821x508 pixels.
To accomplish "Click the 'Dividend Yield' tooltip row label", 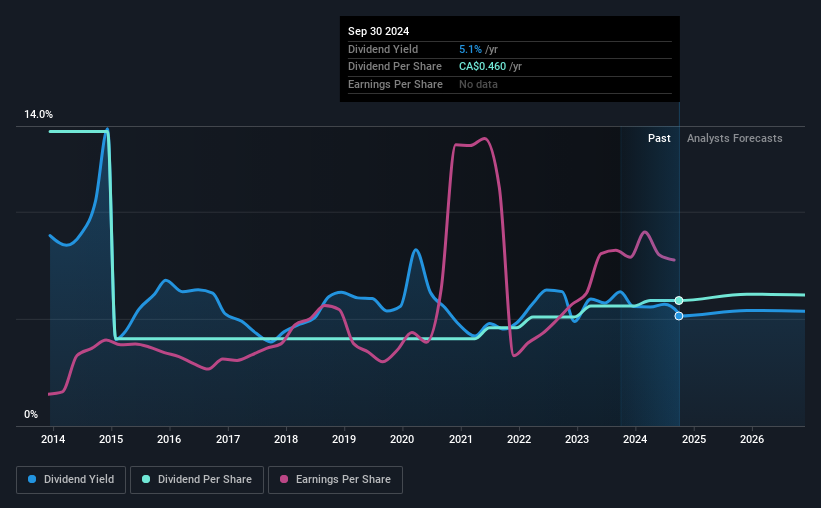I will 383,49.
